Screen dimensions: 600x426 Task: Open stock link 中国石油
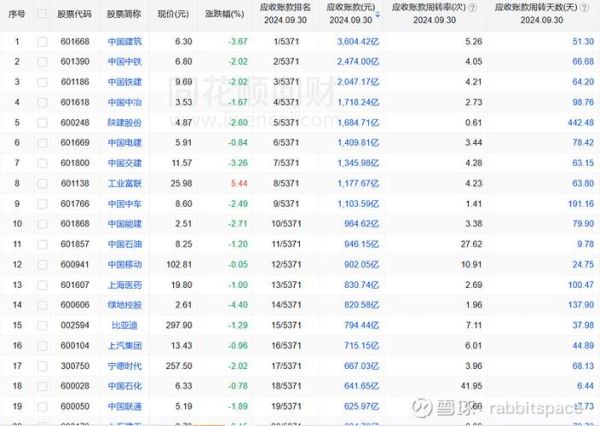click(125, 244)
